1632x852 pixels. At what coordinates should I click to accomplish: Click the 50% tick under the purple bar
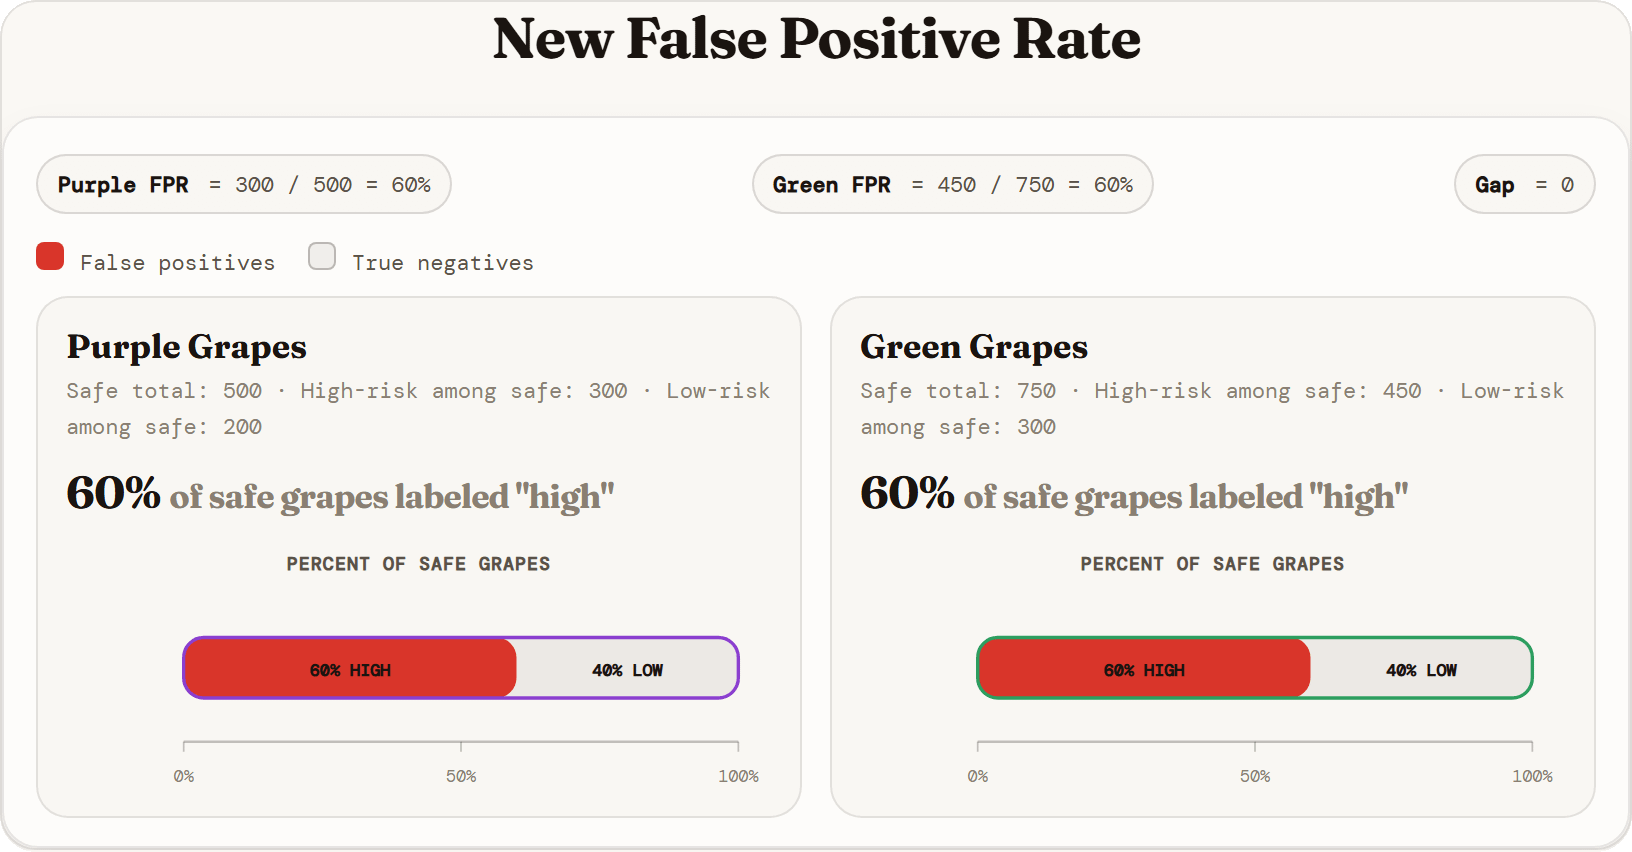point(461,776)
